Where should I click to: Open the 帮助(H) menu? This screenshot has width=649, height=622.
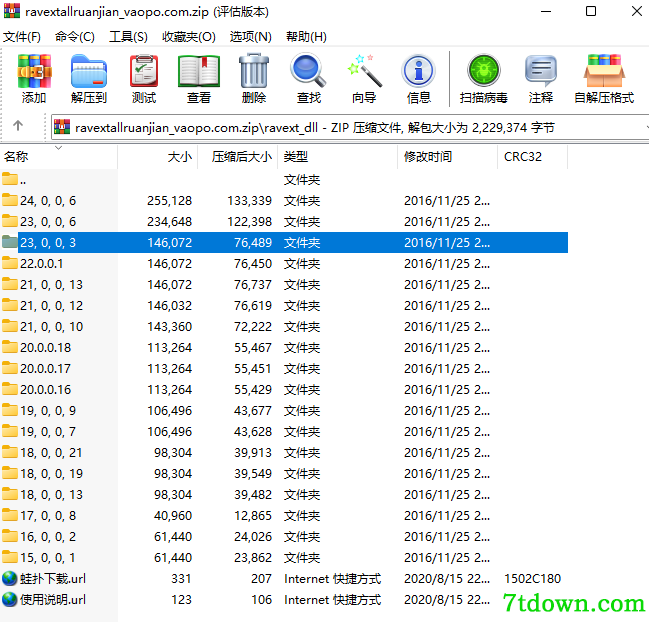coord(306,37)
